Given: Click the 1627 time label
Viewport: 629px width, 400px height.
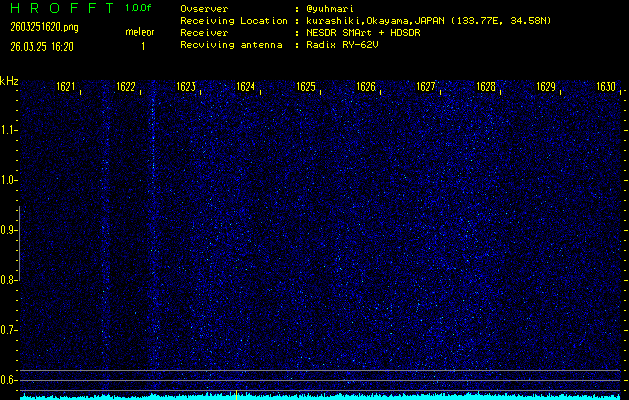Looking at the screenshot, I should (426, 87).
